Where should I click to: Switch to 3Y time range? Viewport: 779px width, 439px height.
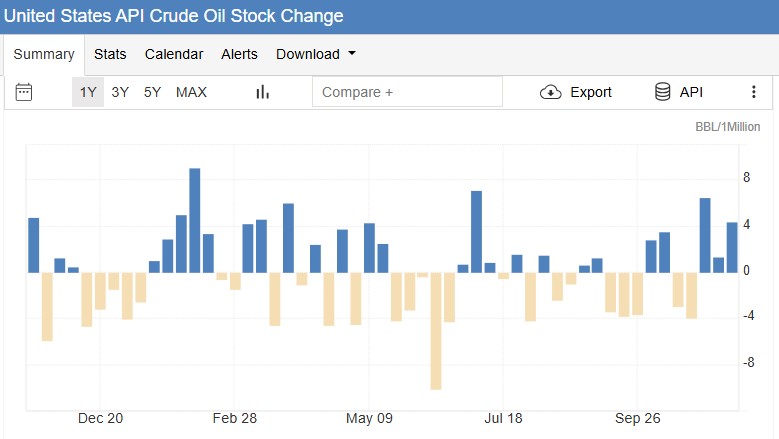point(120,92)
